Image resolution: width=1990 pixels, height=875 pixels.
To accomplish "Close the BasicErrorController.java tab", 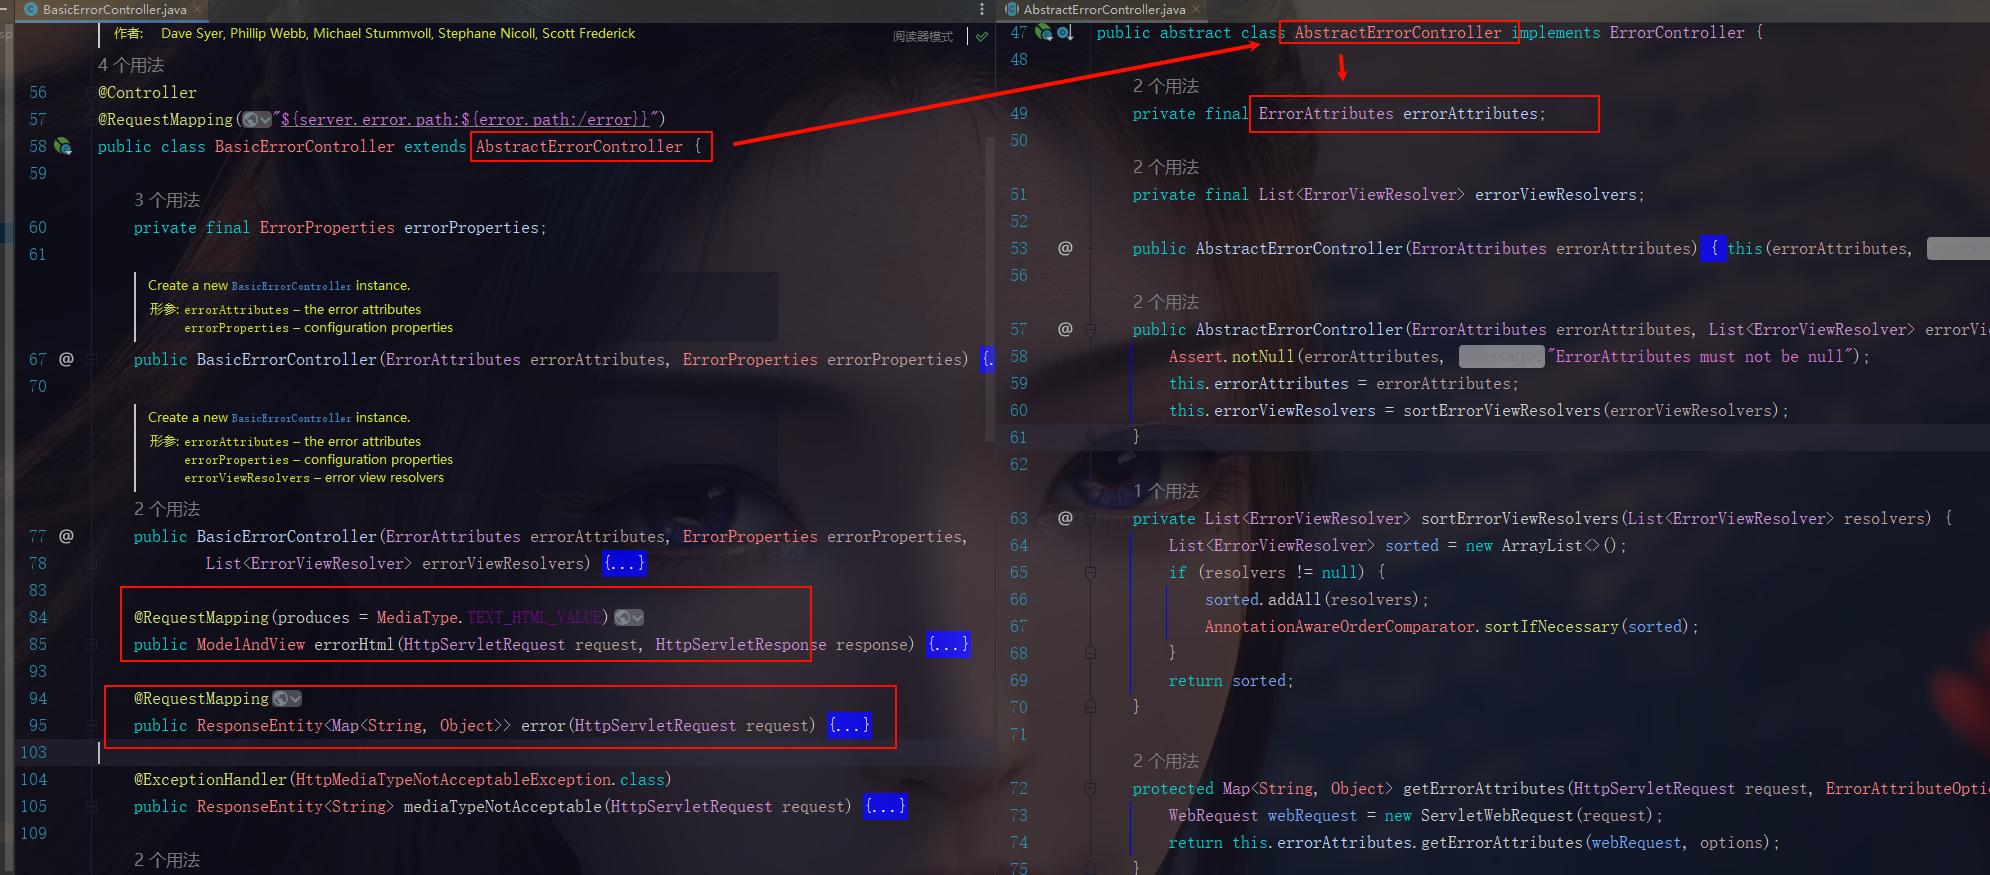I will [197, 9].
